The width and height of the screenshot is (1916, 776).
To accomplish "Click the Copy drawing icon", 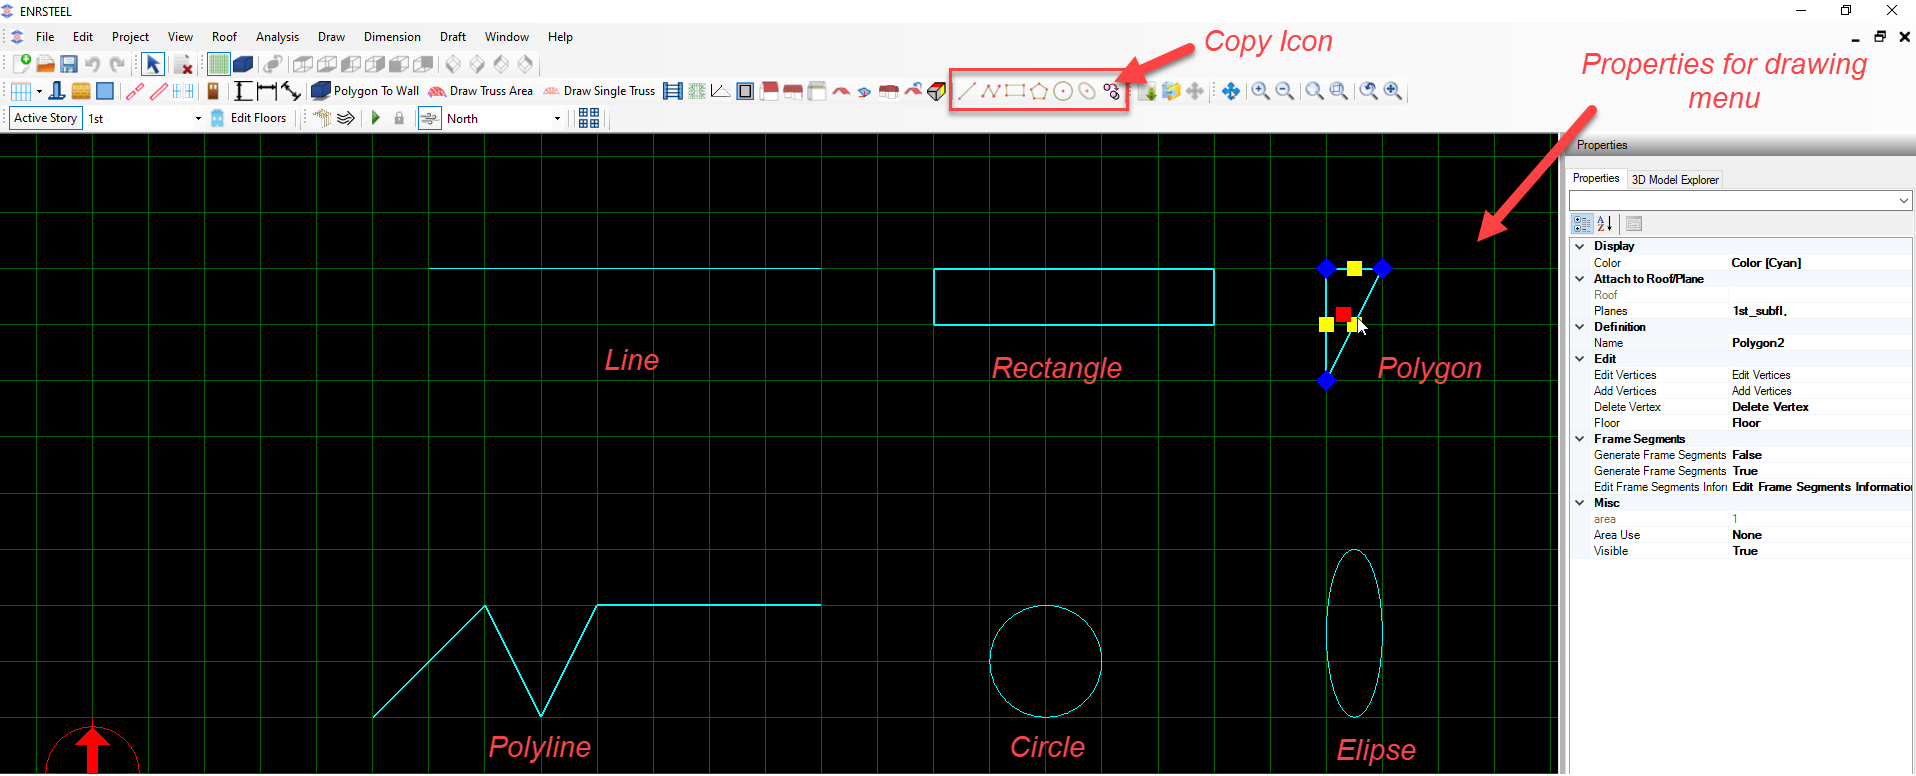I will coord(1111,91).
